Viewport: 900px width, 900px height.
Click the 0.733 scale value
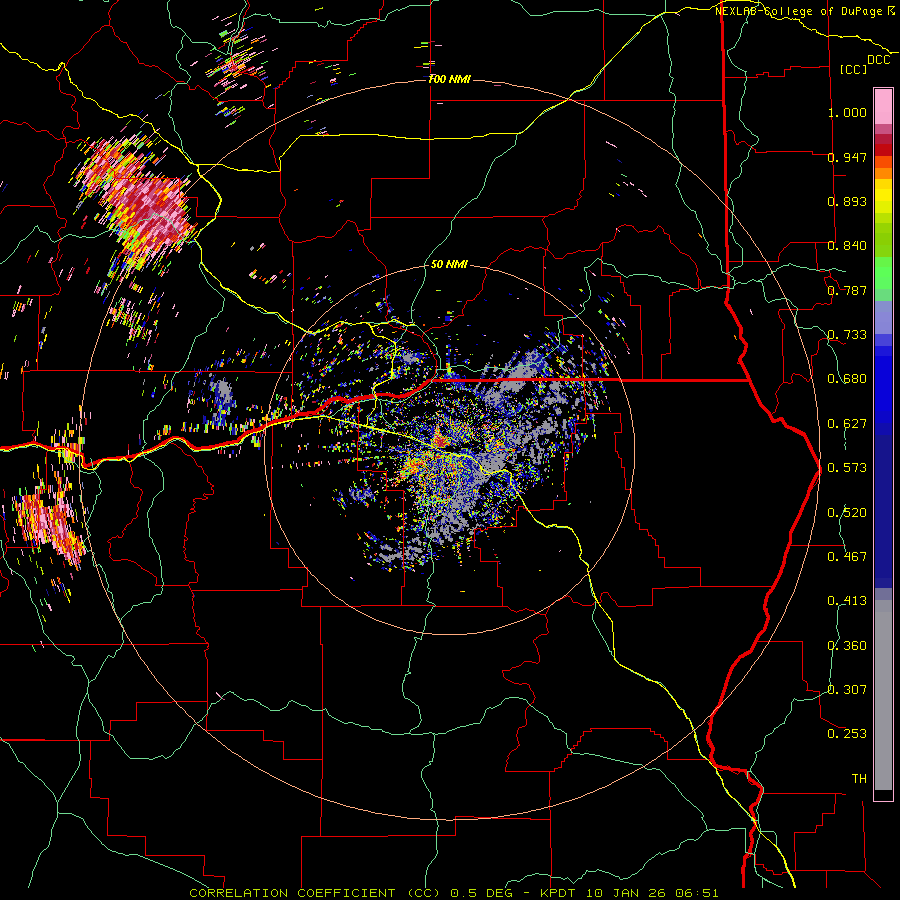tap(847, 335)
